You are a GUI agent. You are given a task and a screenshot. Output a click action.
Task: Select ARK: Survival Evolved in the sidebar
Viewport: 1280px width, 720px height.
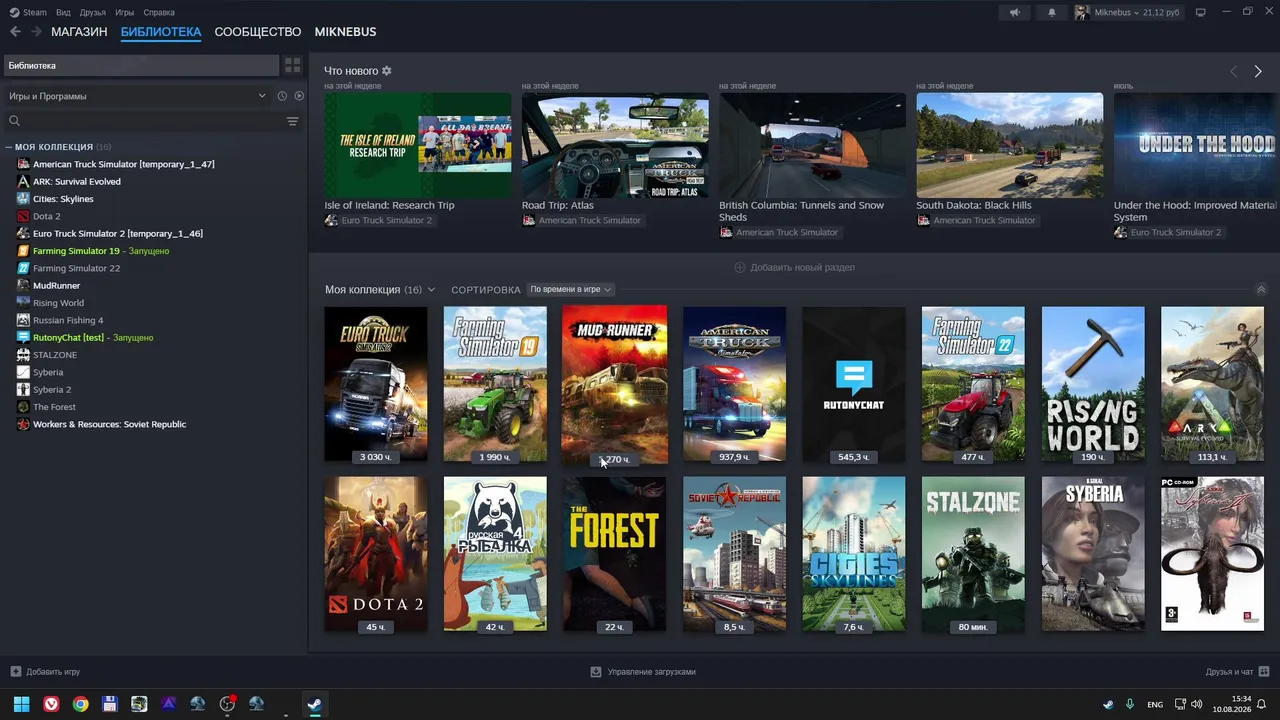tap(77, 181)
